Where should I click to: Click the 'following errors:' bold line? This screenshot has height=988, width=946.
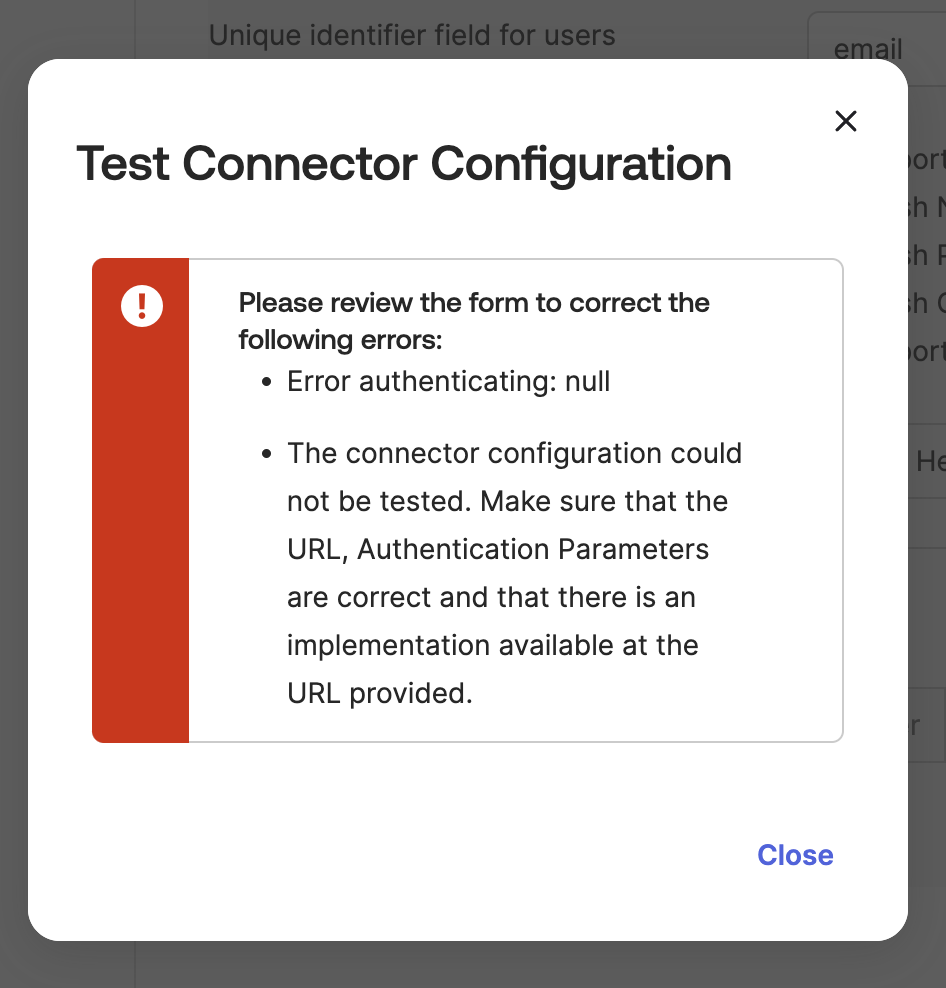pos(340,340)
